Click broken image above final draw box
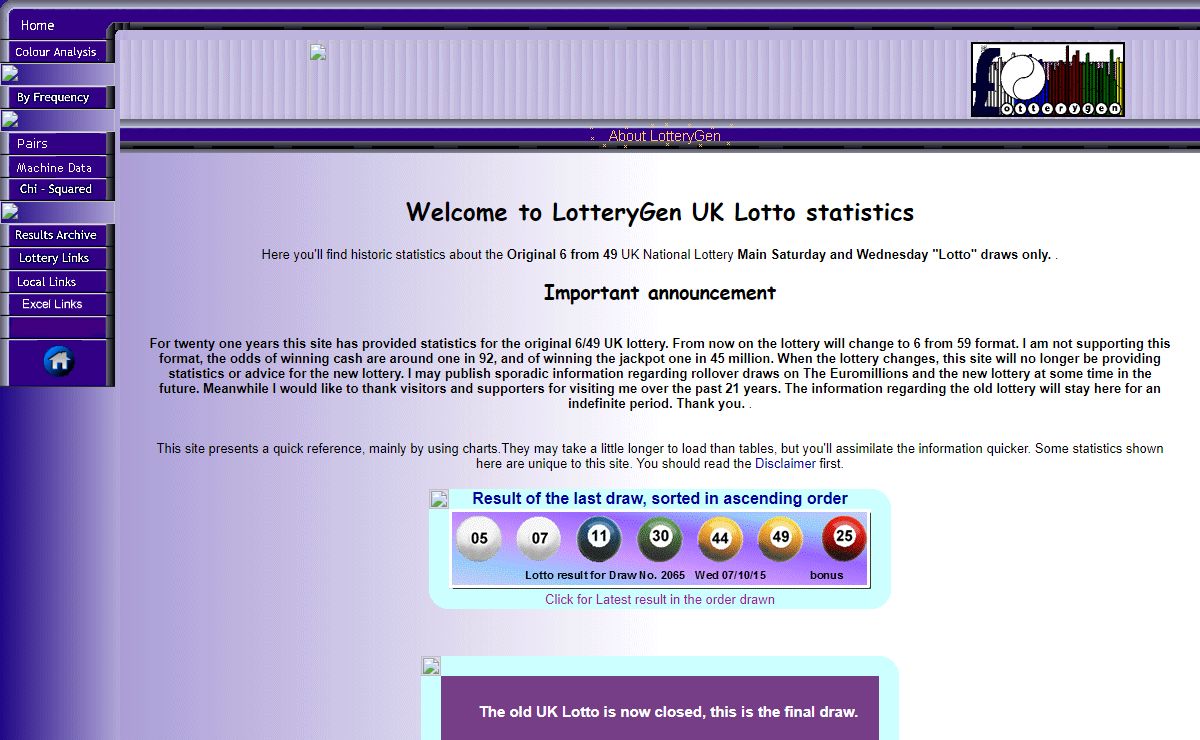This screenshot has width=1200, height=740. click(431, 666)
